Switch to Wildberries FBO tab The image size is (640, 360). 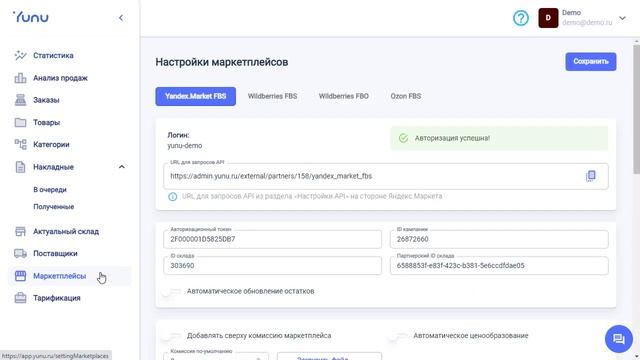(344, 96)
